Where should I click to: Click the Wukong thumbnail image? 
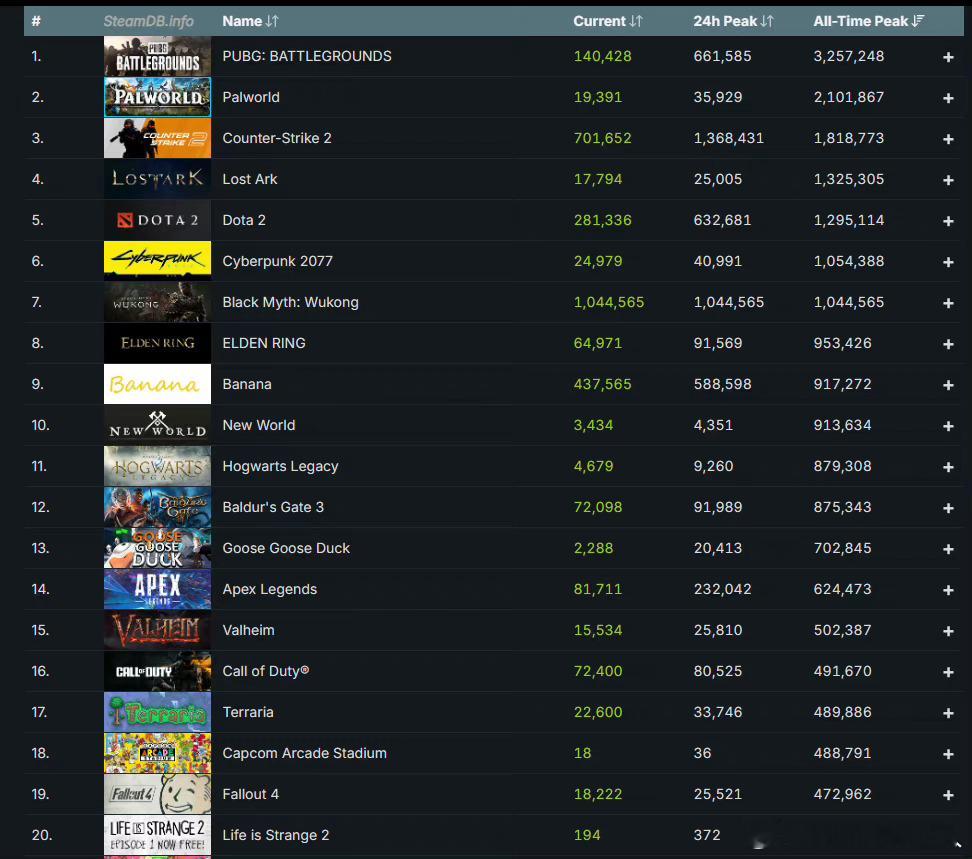(x=157, y=302)
